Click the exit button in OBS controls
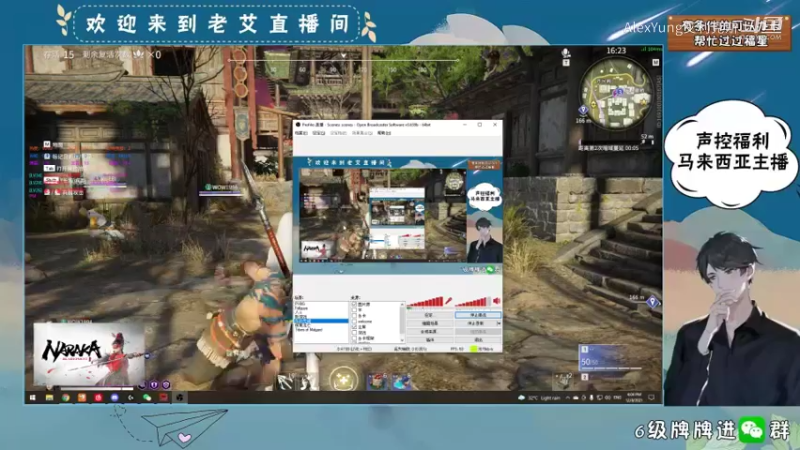This screenshot has width=800, height=450. click(x=478, y=340)
